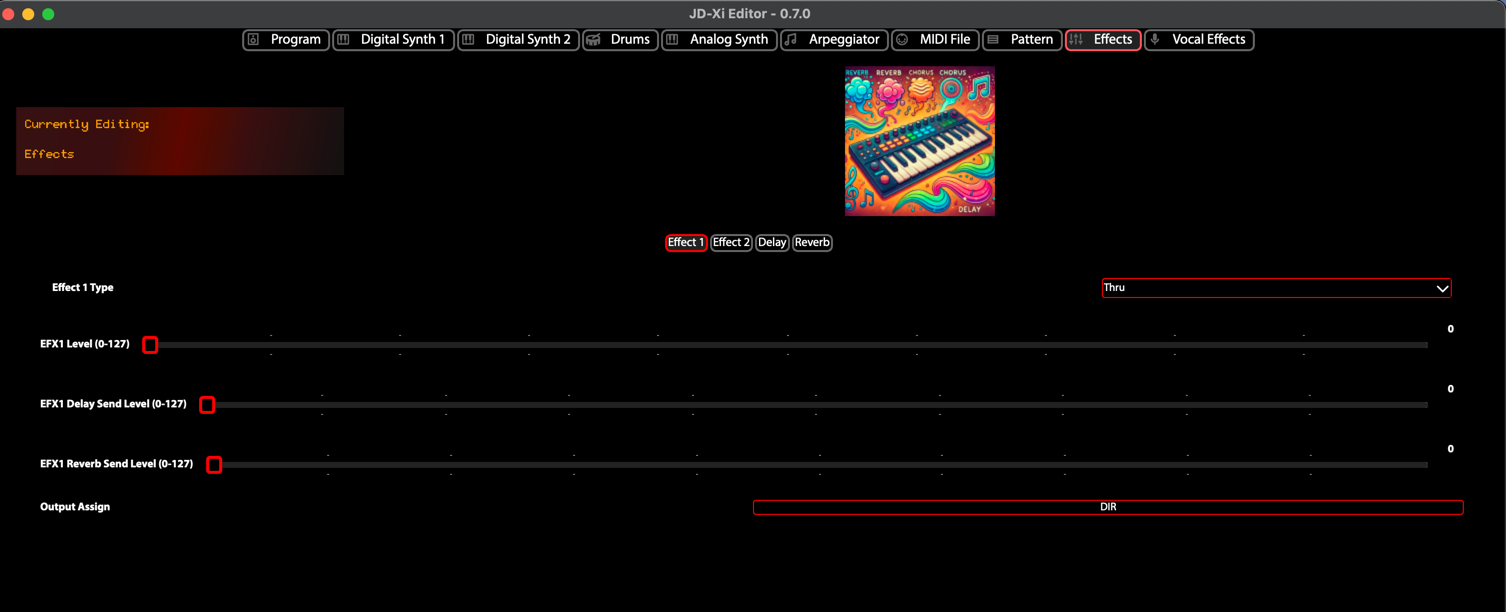Screen dimensions: 1506x612
Task: Click the Digital Synth 2 keyboard icon
Action: (x=469, y=40)
